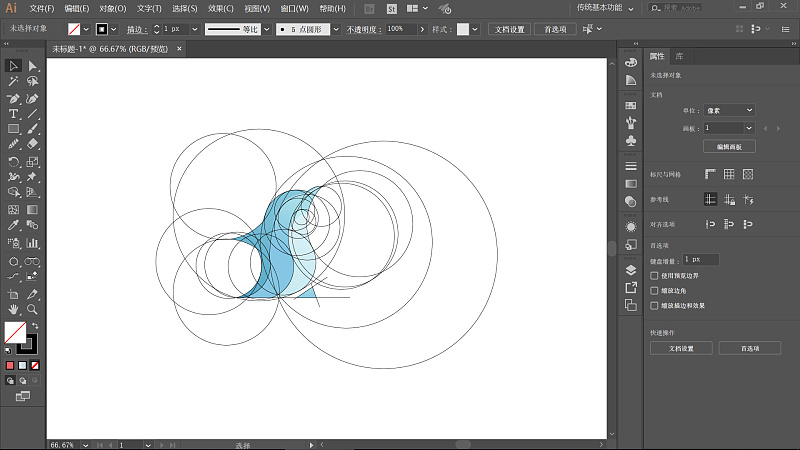Toggle smart guides button
This screenshot has width=800, height=450.
click(x=748, y=199)
